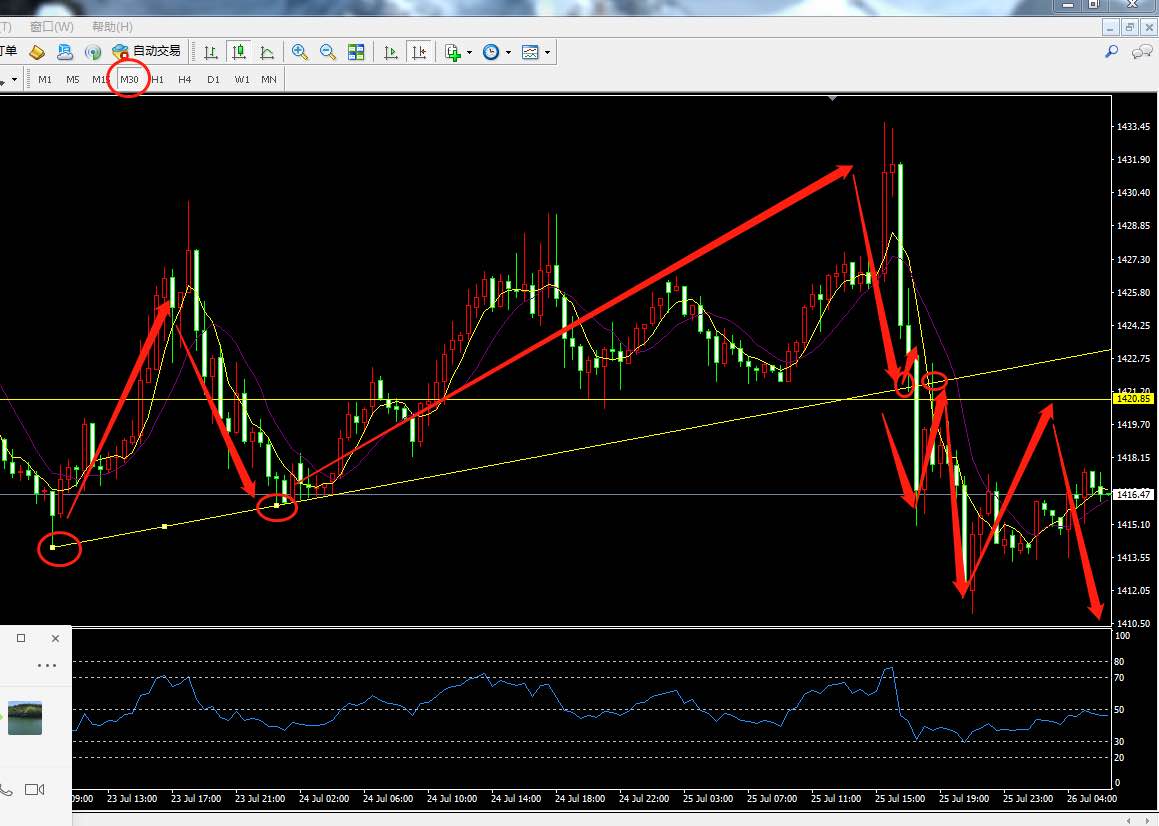Screen dimensions: 1159x826
Task: Minimize the inner chart window
Action: [x=1110, y=27]
